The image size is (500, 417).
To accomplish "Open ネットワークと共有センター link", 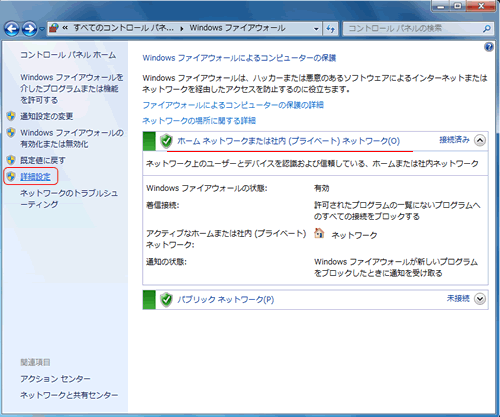I will 69,395.
